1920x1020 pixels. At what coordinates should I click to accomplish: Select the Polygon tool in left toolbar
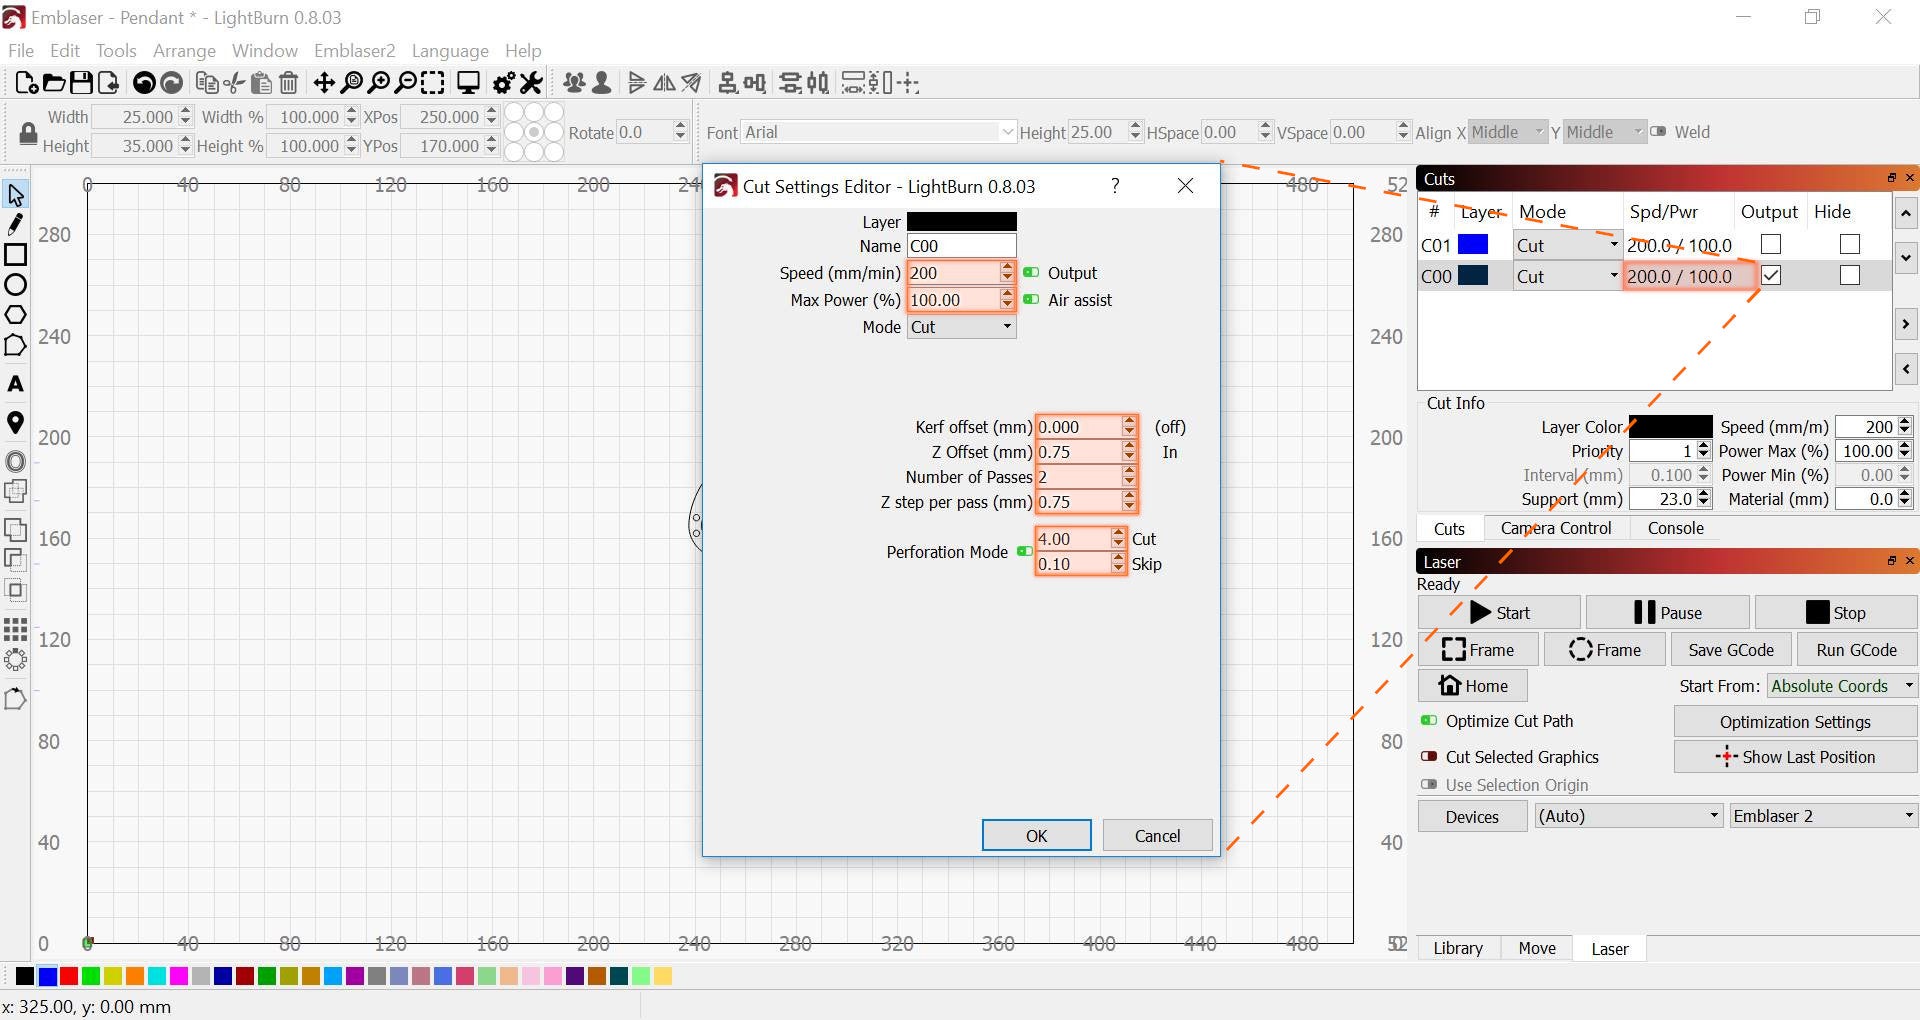(15, 315)
